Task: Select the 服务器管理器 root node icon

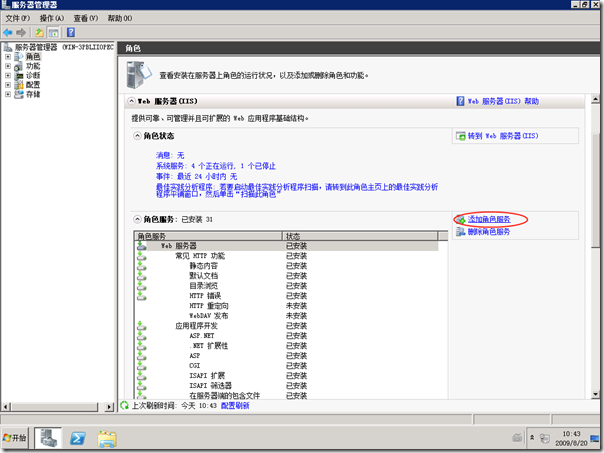Action: pos(8,47)
